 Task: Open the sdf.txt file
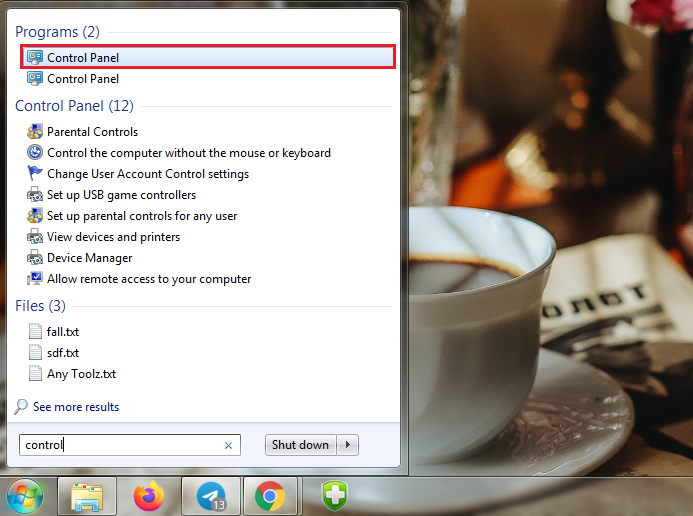coord(62,353)
